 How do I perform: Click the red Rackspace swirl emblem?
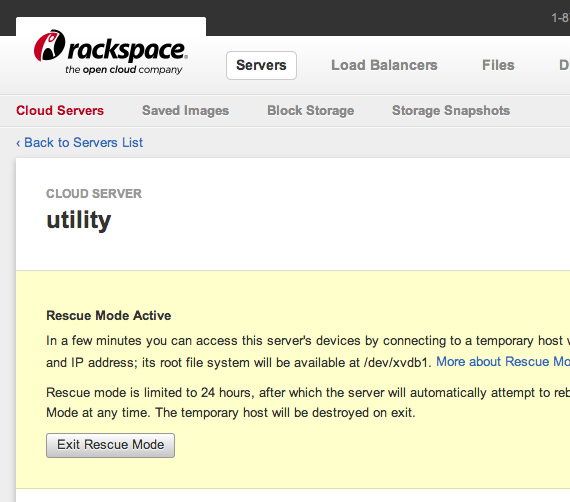pos(49,45)
